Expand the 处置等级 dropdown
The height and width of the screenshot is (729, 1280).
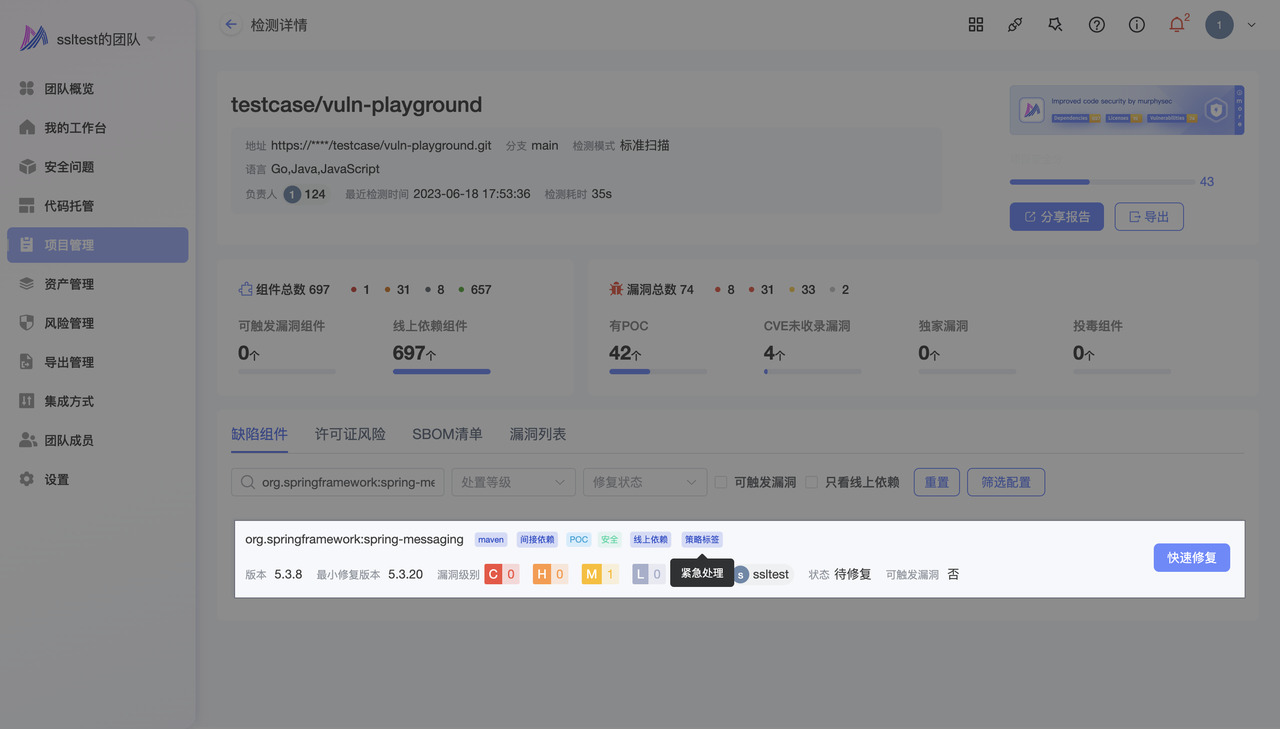pyautogui.click(x=513, y=482)
